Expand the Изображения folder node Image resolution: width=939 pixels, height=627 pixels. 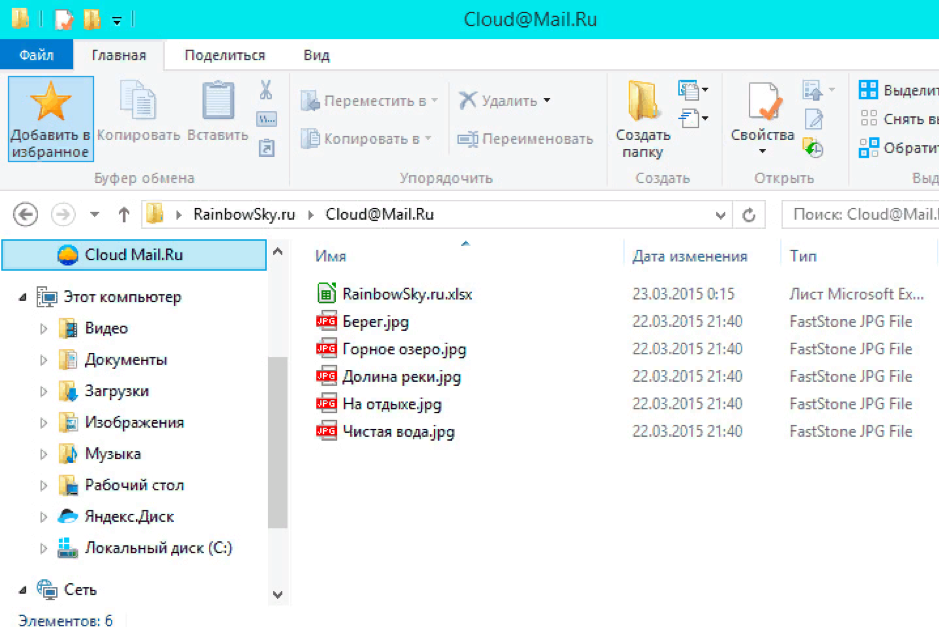click(x=43, y=423)
